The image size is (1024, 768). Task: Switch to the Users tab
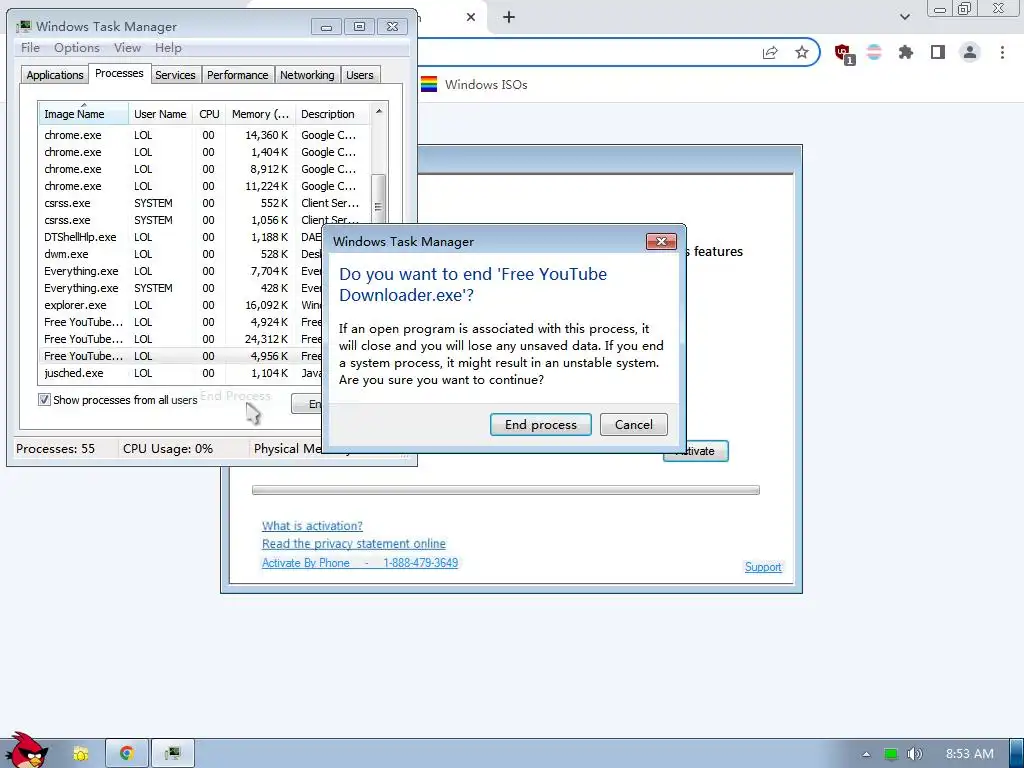coord(360,75)
